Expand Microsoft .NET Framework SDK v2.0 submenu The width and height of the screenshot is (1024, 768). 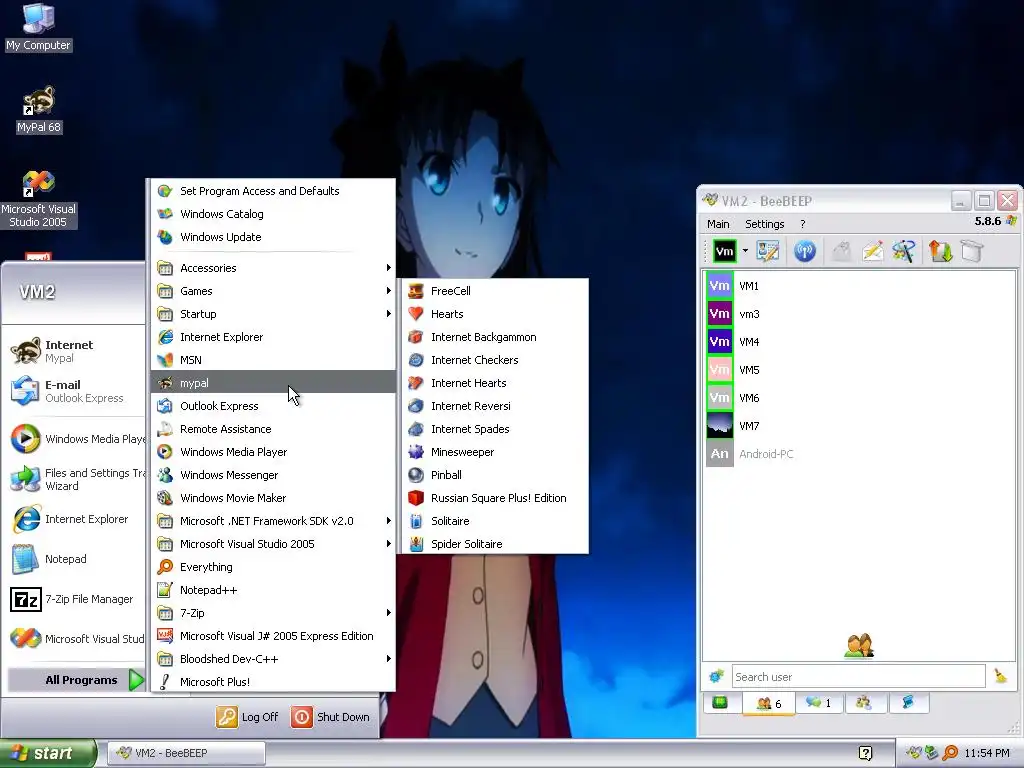tap(273, 521)
